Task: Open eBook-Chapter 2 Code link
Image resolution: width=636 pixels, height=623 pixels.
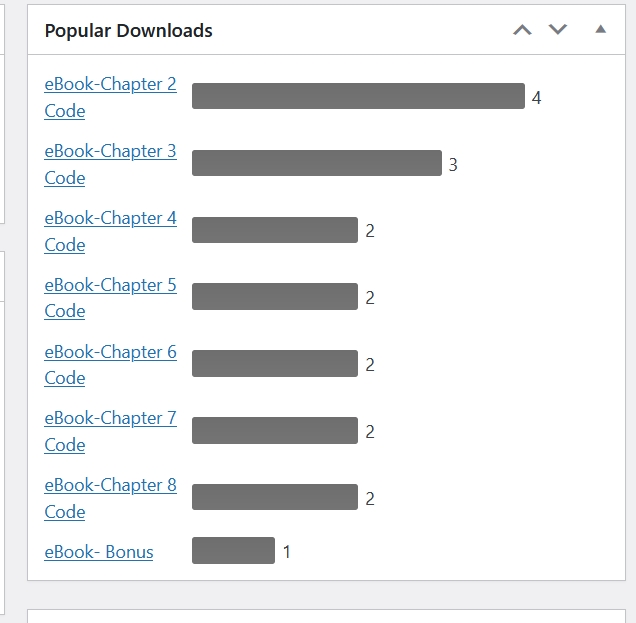Action: [110, 85]
